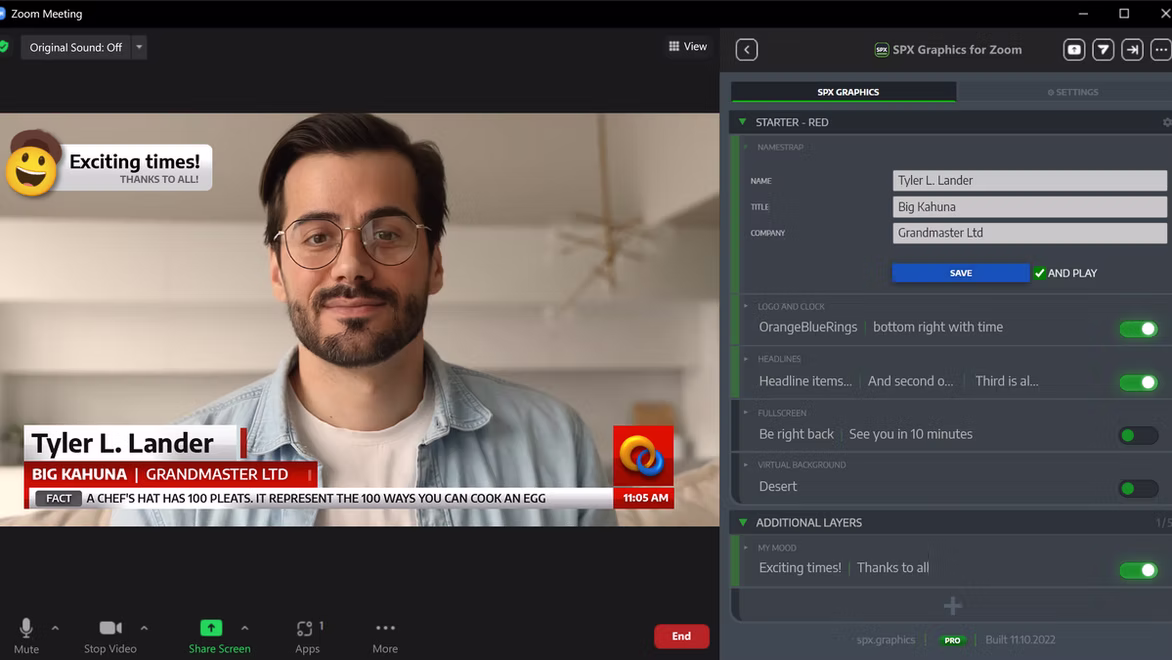Image resolution: width=1172 pixels, height=660 pixels.
Task: Open the More options menu in Zoom toolbar
Action: pyautogui.click(x=385, y=629)
